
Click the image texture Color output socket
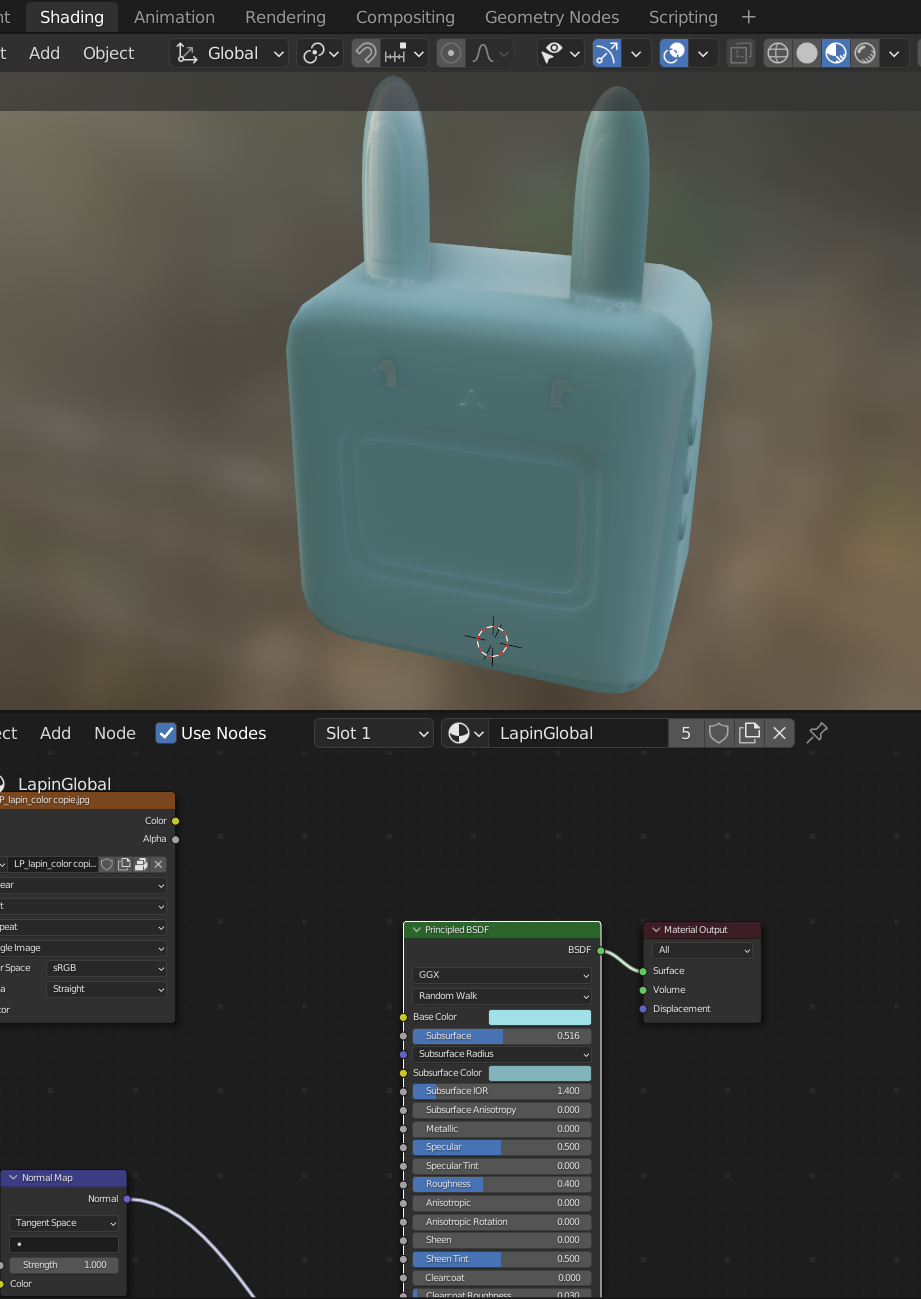(x=175, y=821)
